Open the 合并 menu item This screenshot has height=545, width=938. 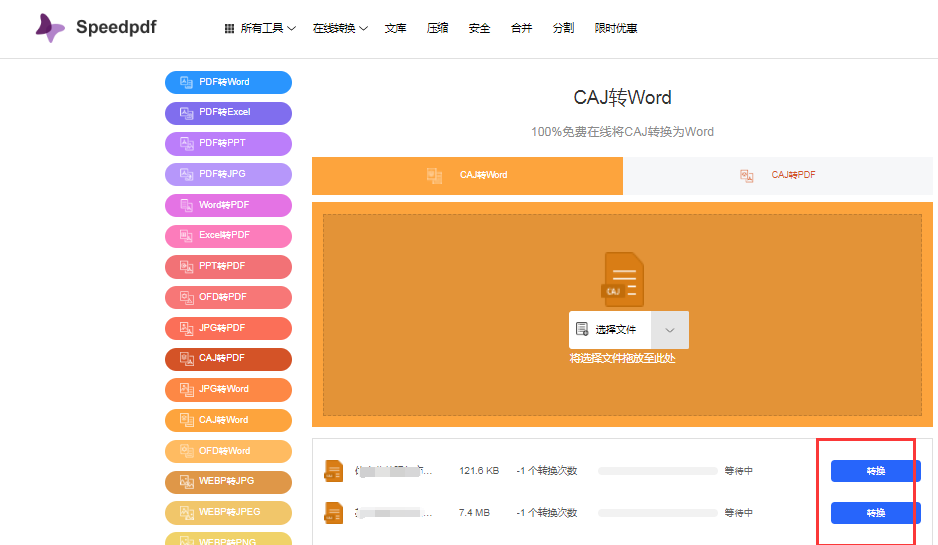tap(521, 28)
